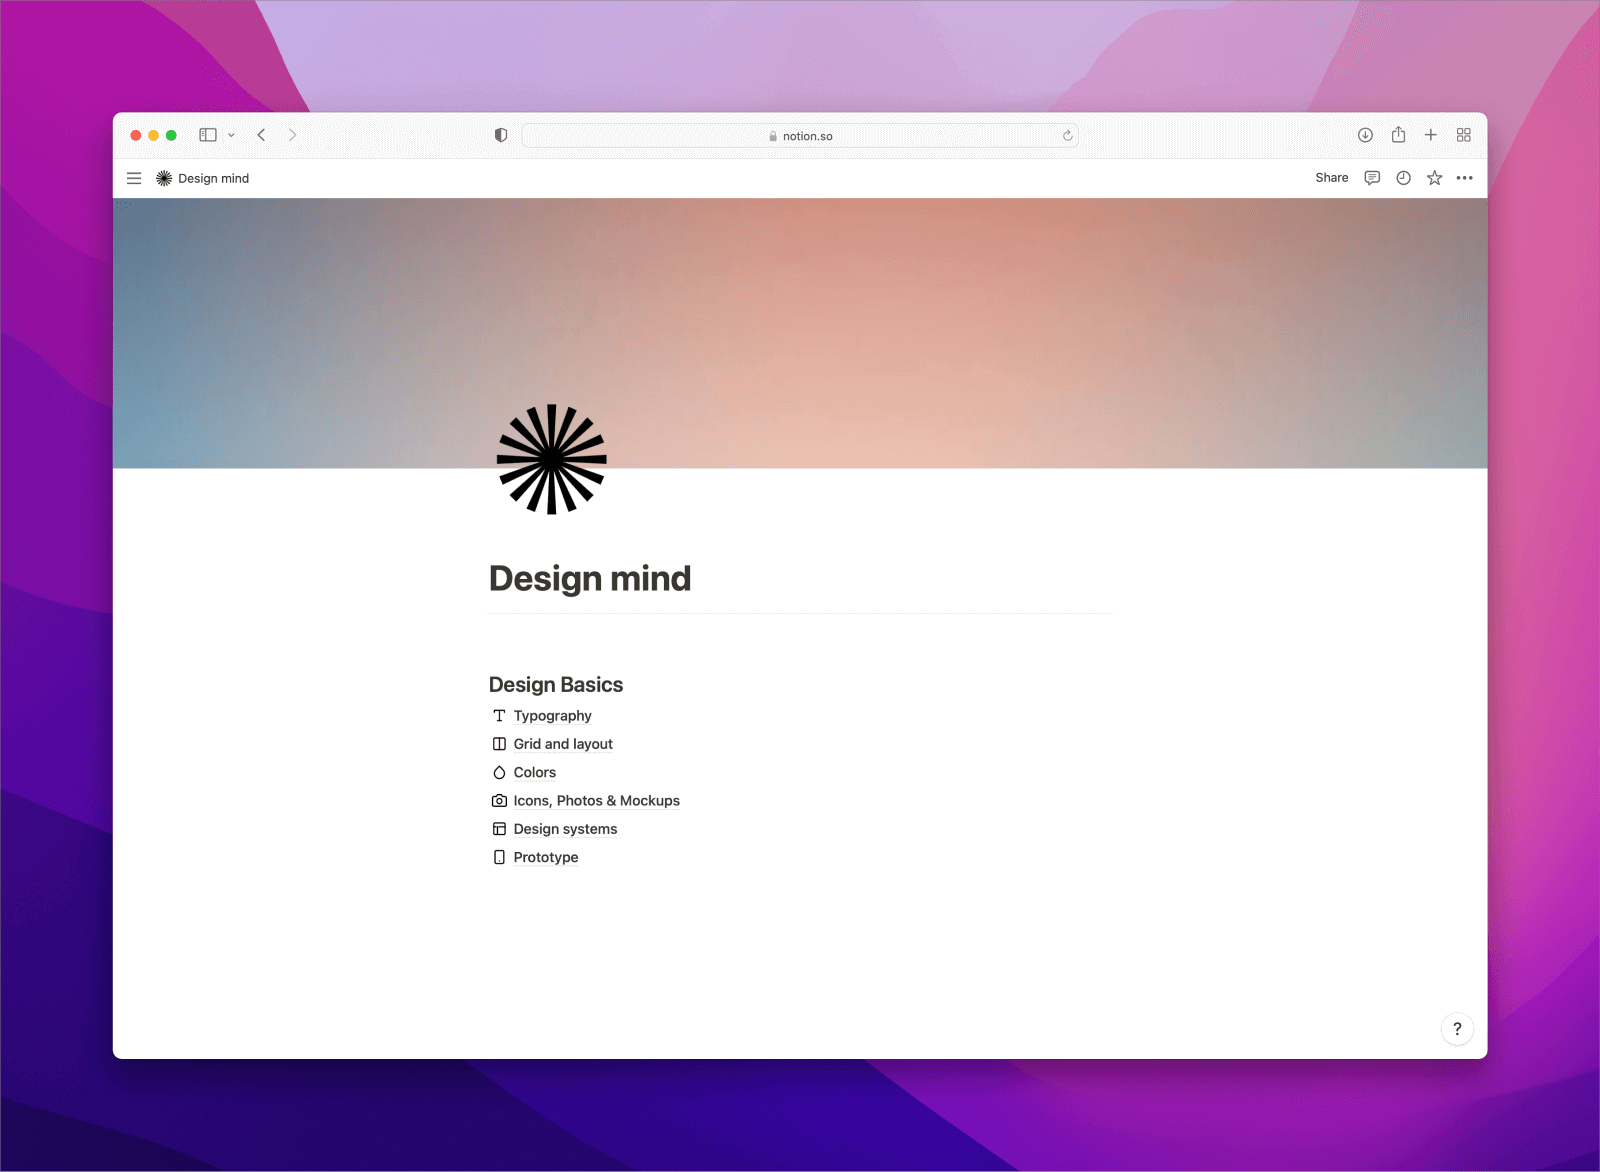Click the camera icon beside Icons, Photos & Mockups
The height and width of the screenshot is (1172, 1600).
[499, 801]
